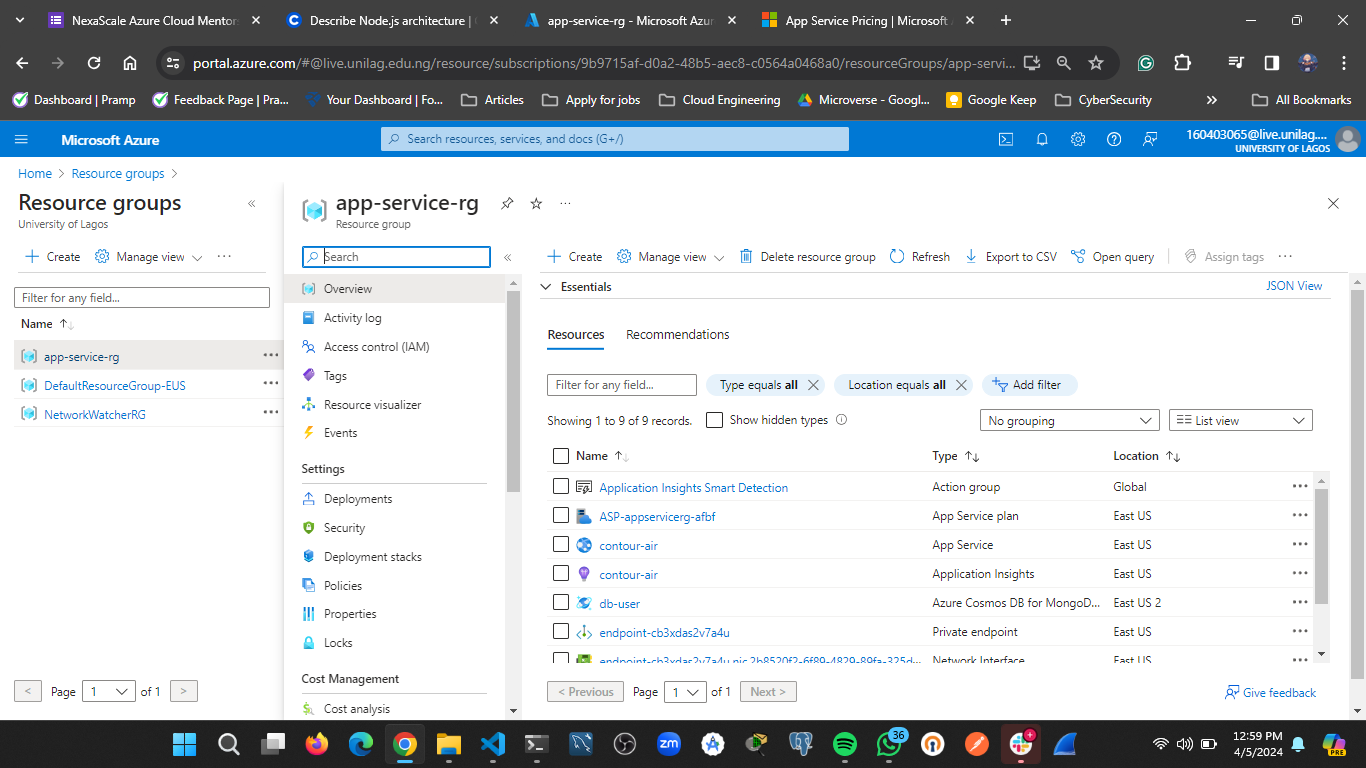Show info about hidden types

(x=841, y=420)
